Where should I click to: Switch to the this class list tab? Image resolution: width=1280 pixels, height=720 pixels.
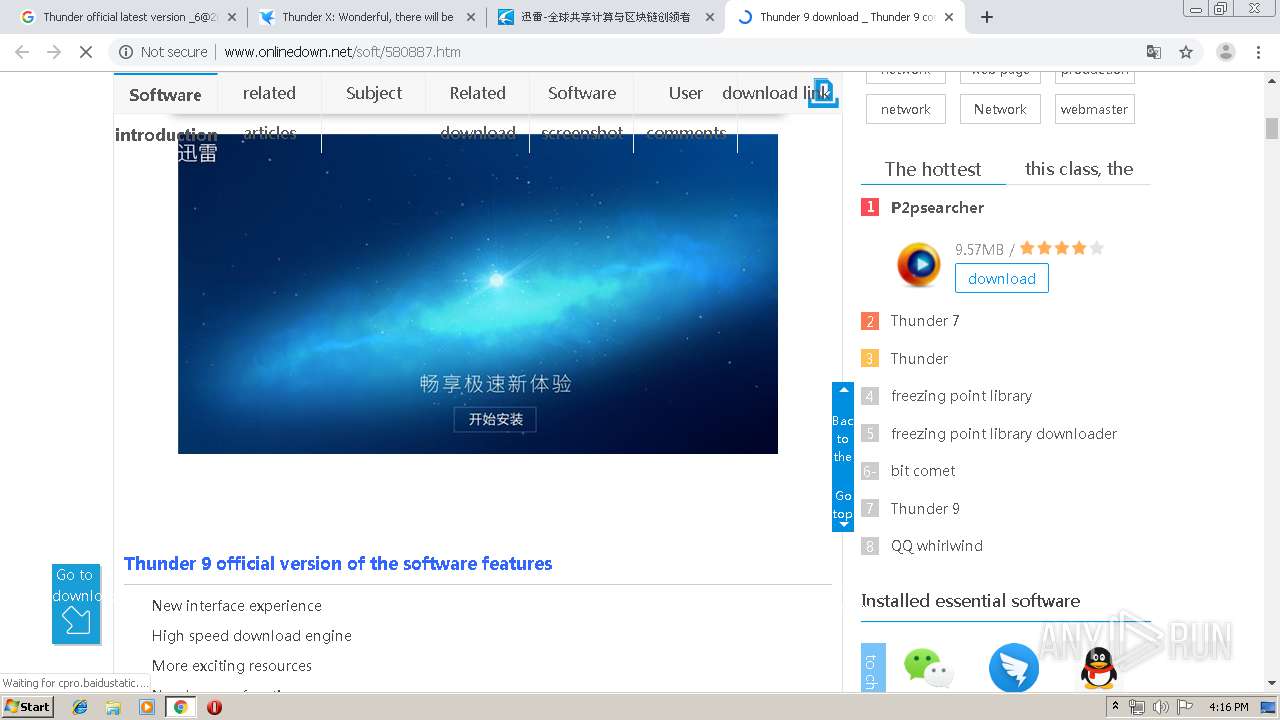pos(1079,169)
